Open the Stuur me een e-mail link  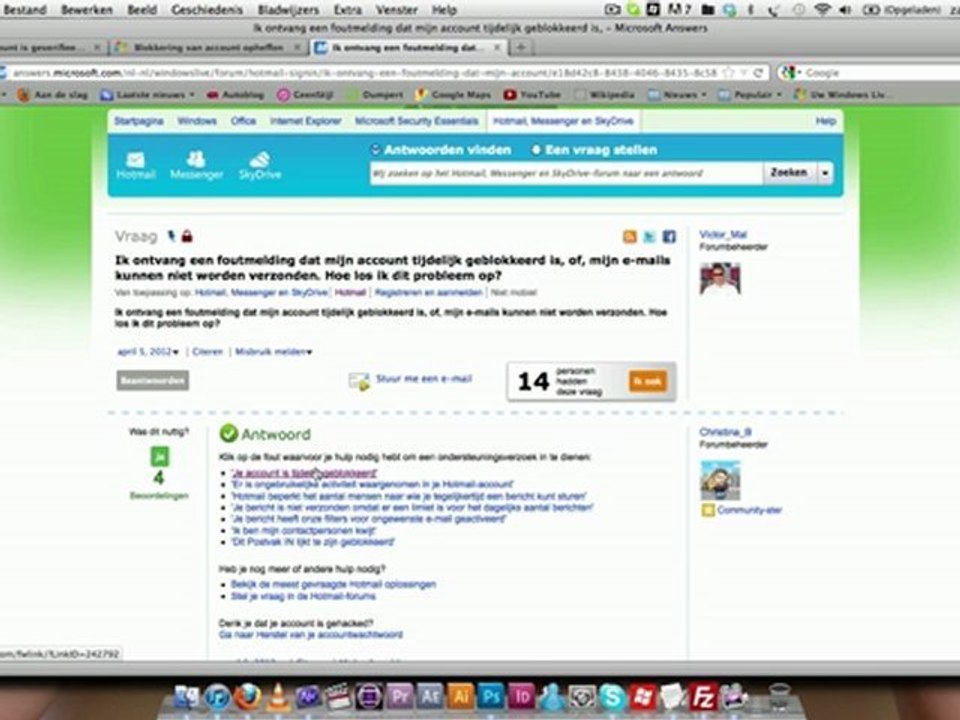coord(424,378)
